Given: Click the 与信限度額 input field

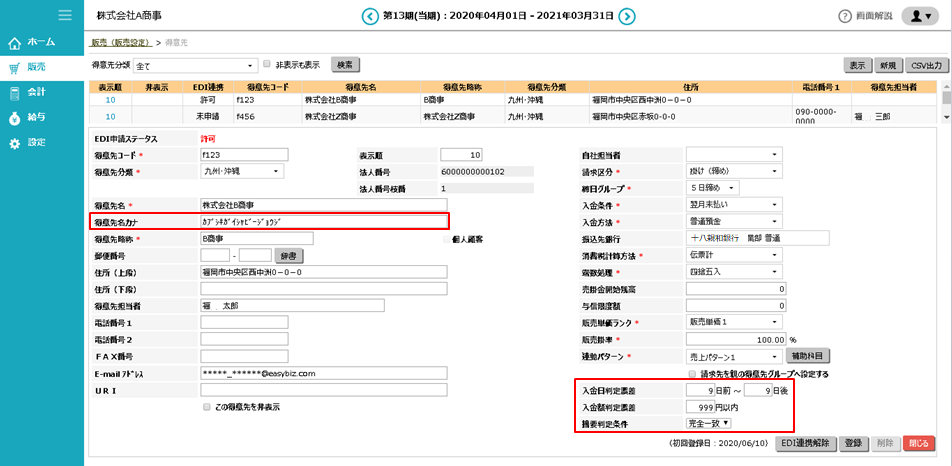Looking at the screenshot, I should click(x=736, y=305).
